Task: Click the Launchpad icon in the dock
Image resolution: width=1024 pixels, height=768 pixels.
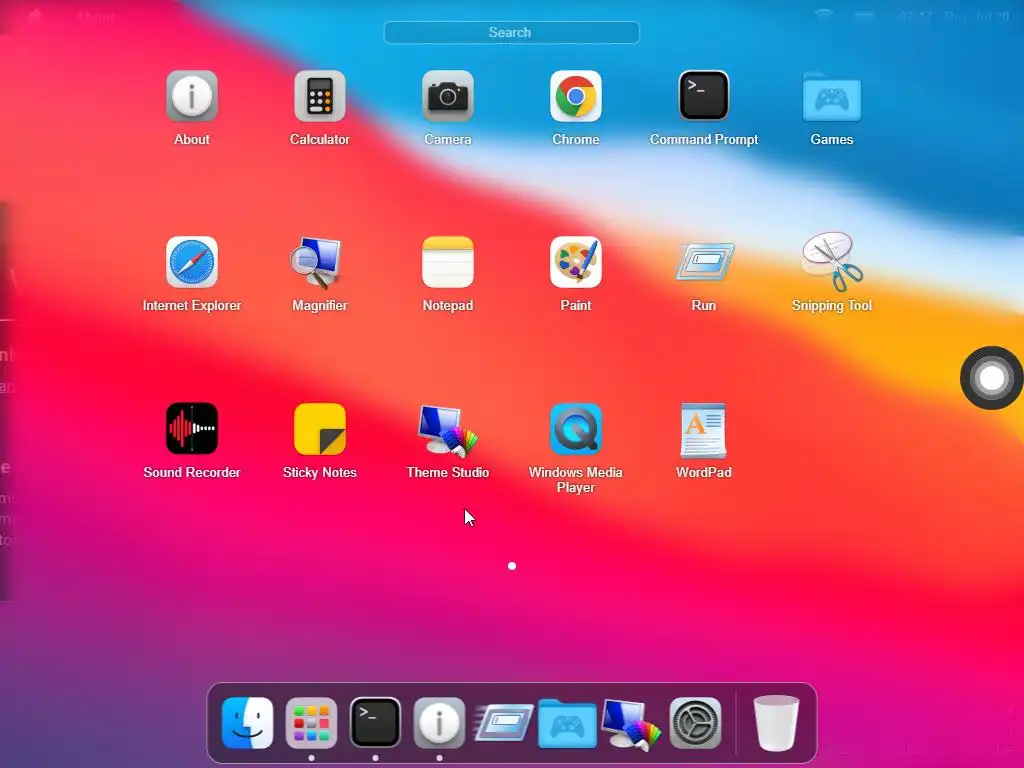Action: pos(312,723)
